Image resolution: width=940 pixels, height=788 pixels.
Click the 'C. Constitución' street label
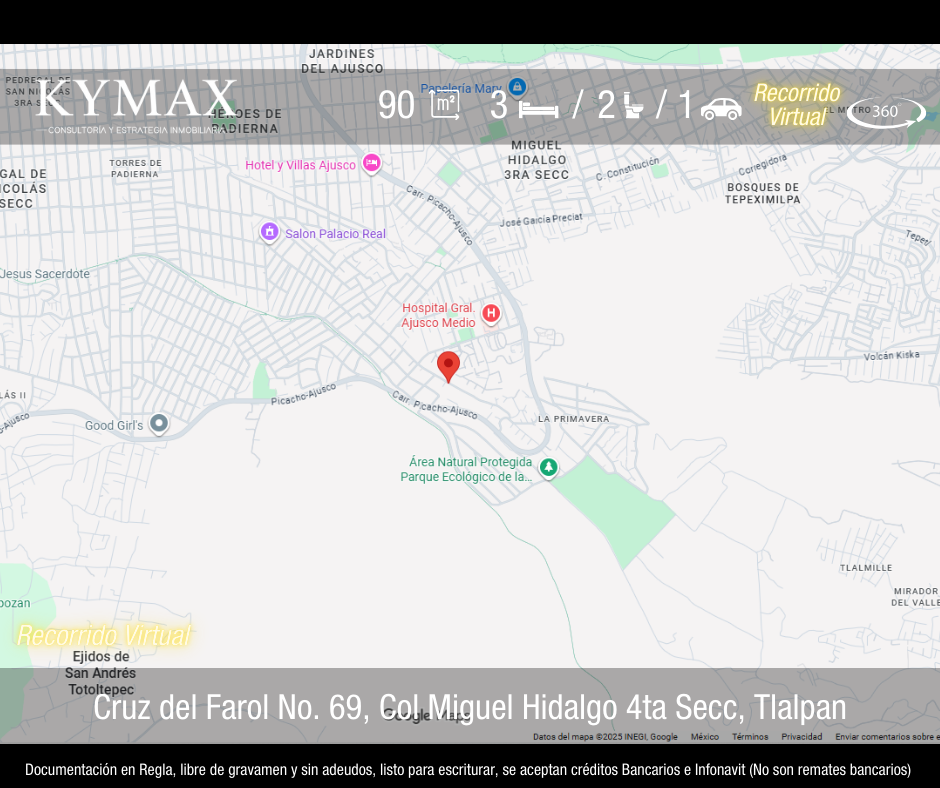627,168
